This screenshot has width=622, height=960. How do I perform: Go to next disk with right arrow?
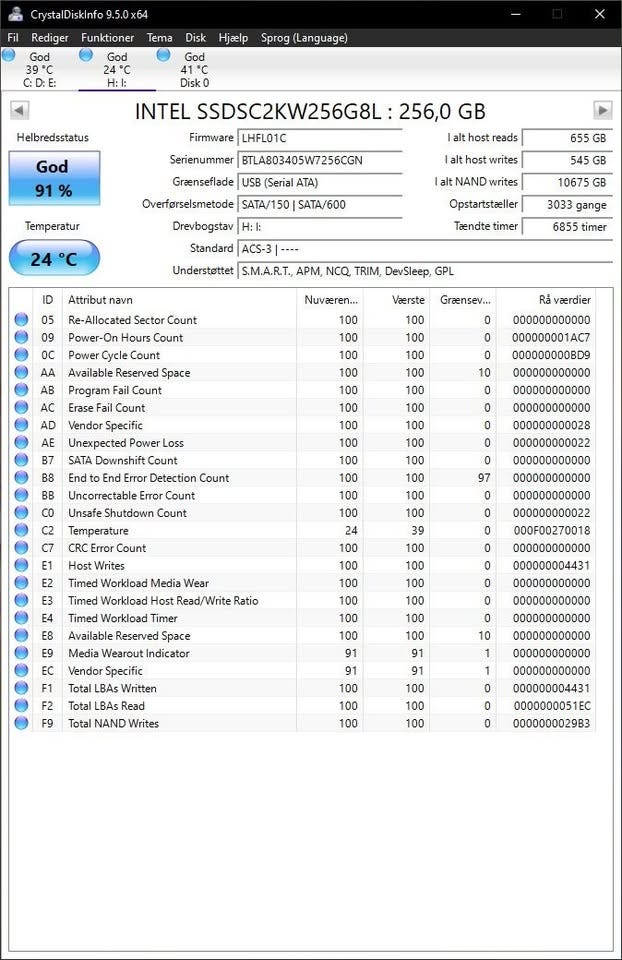tap(603, 110)
